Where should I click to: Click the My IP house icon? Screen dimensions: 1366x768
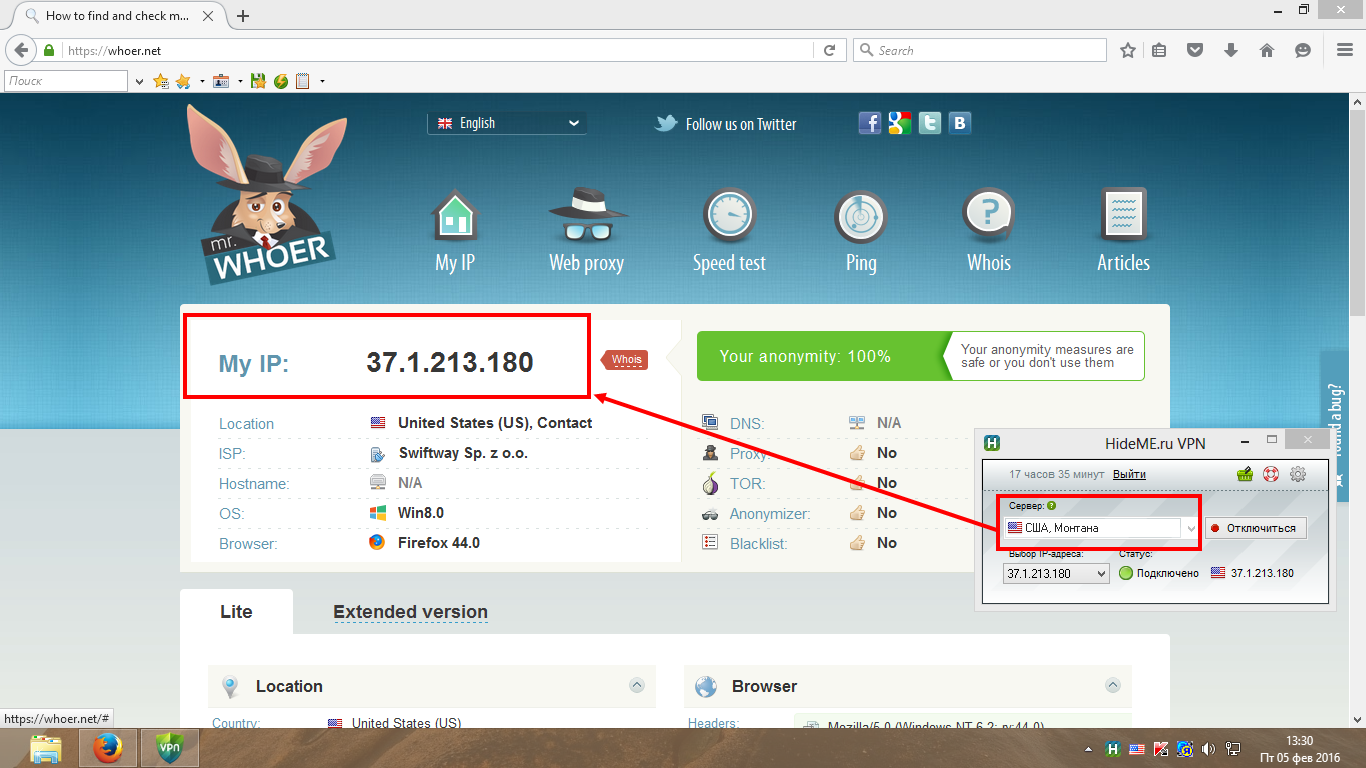pos(454,215)
